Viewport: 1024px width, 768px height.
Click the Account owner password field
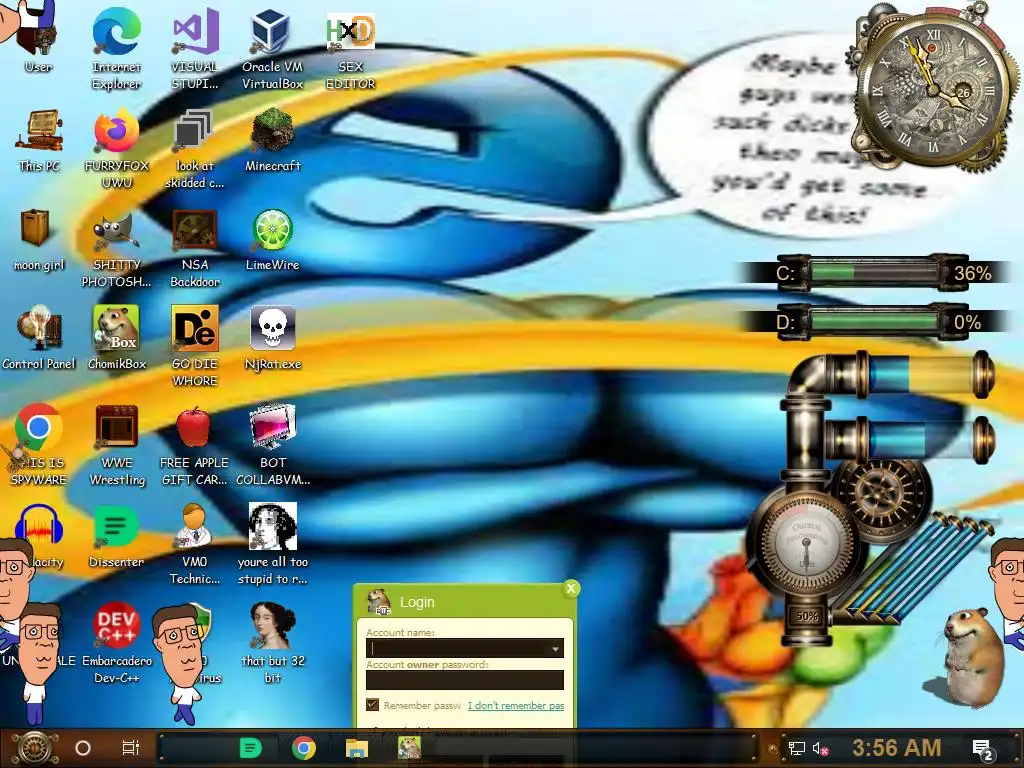click(464, 680)
